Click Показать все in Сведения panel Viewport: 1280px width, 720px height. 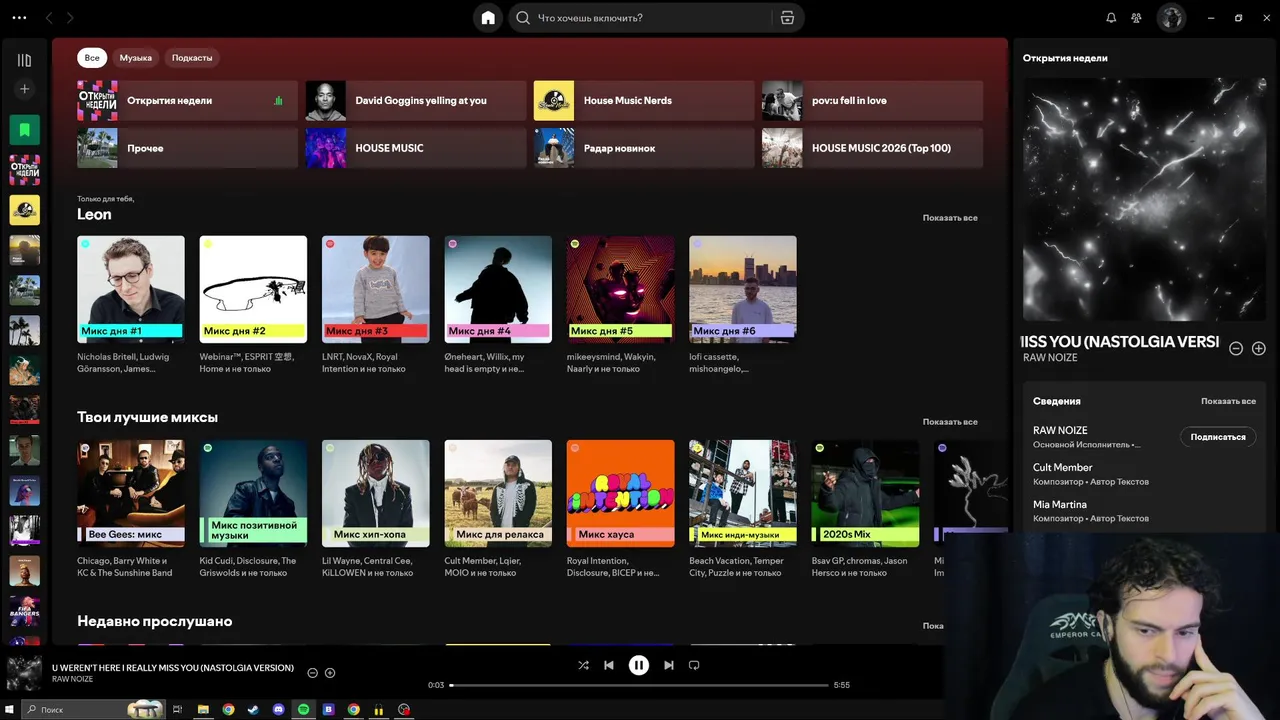tap(1228, 401)
